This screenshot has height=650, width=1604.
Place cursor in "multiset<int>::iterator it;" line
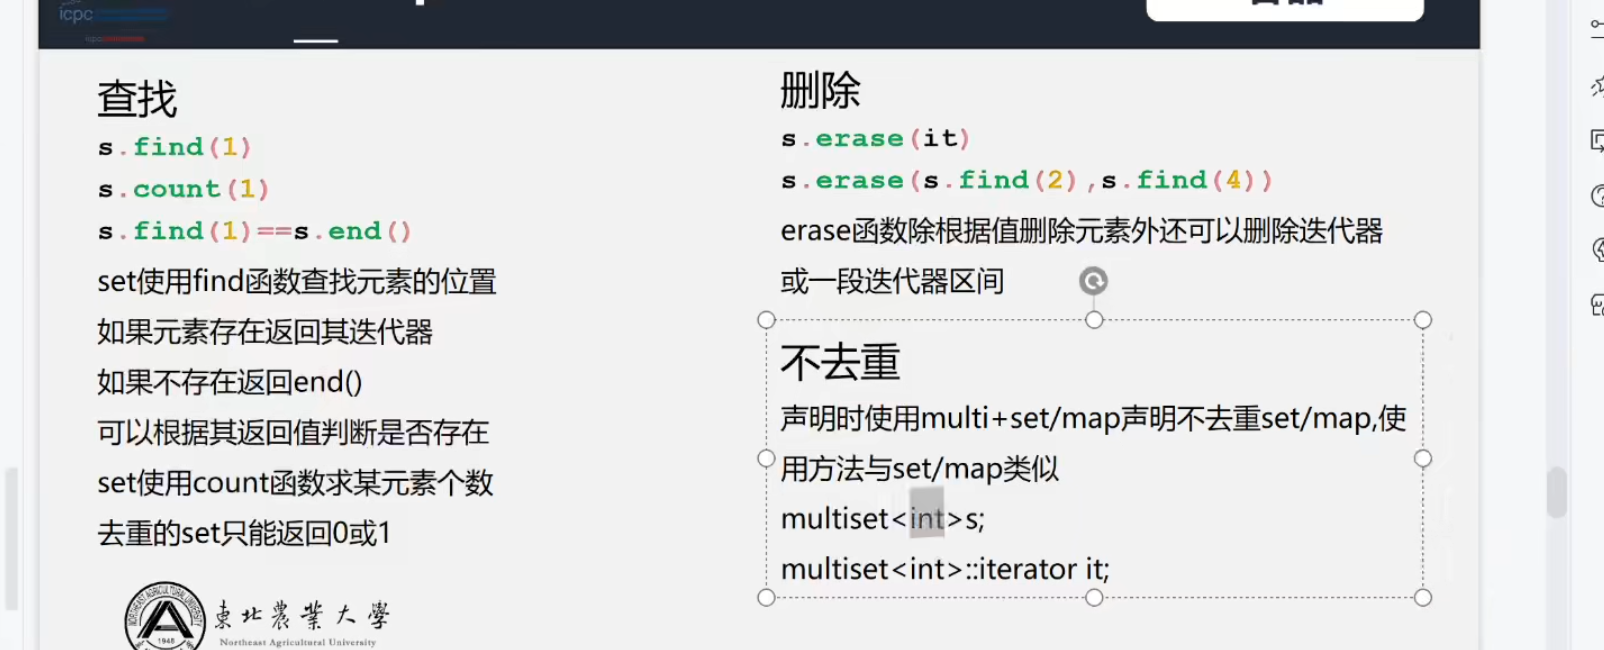tap(944, 569)
